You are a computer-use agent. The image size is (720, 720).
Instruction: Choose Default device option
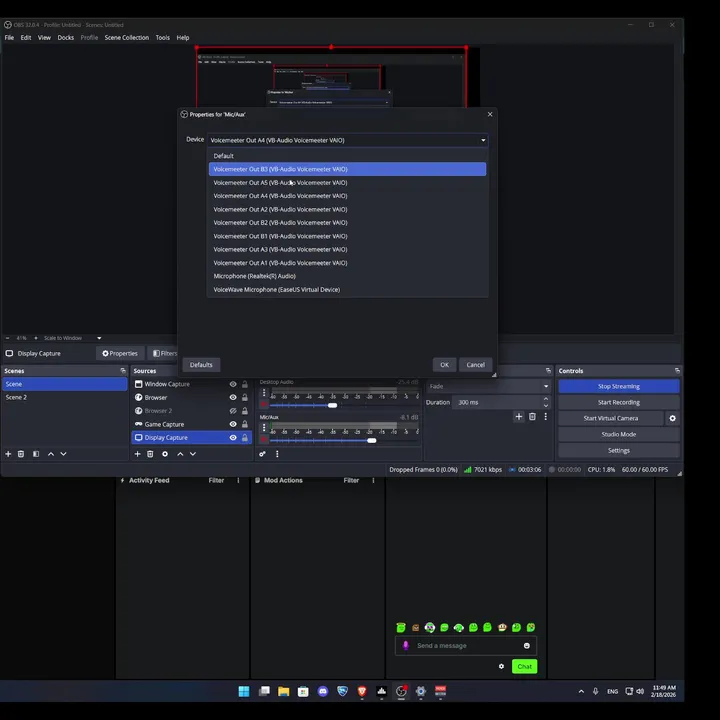(x=347, y=156)
